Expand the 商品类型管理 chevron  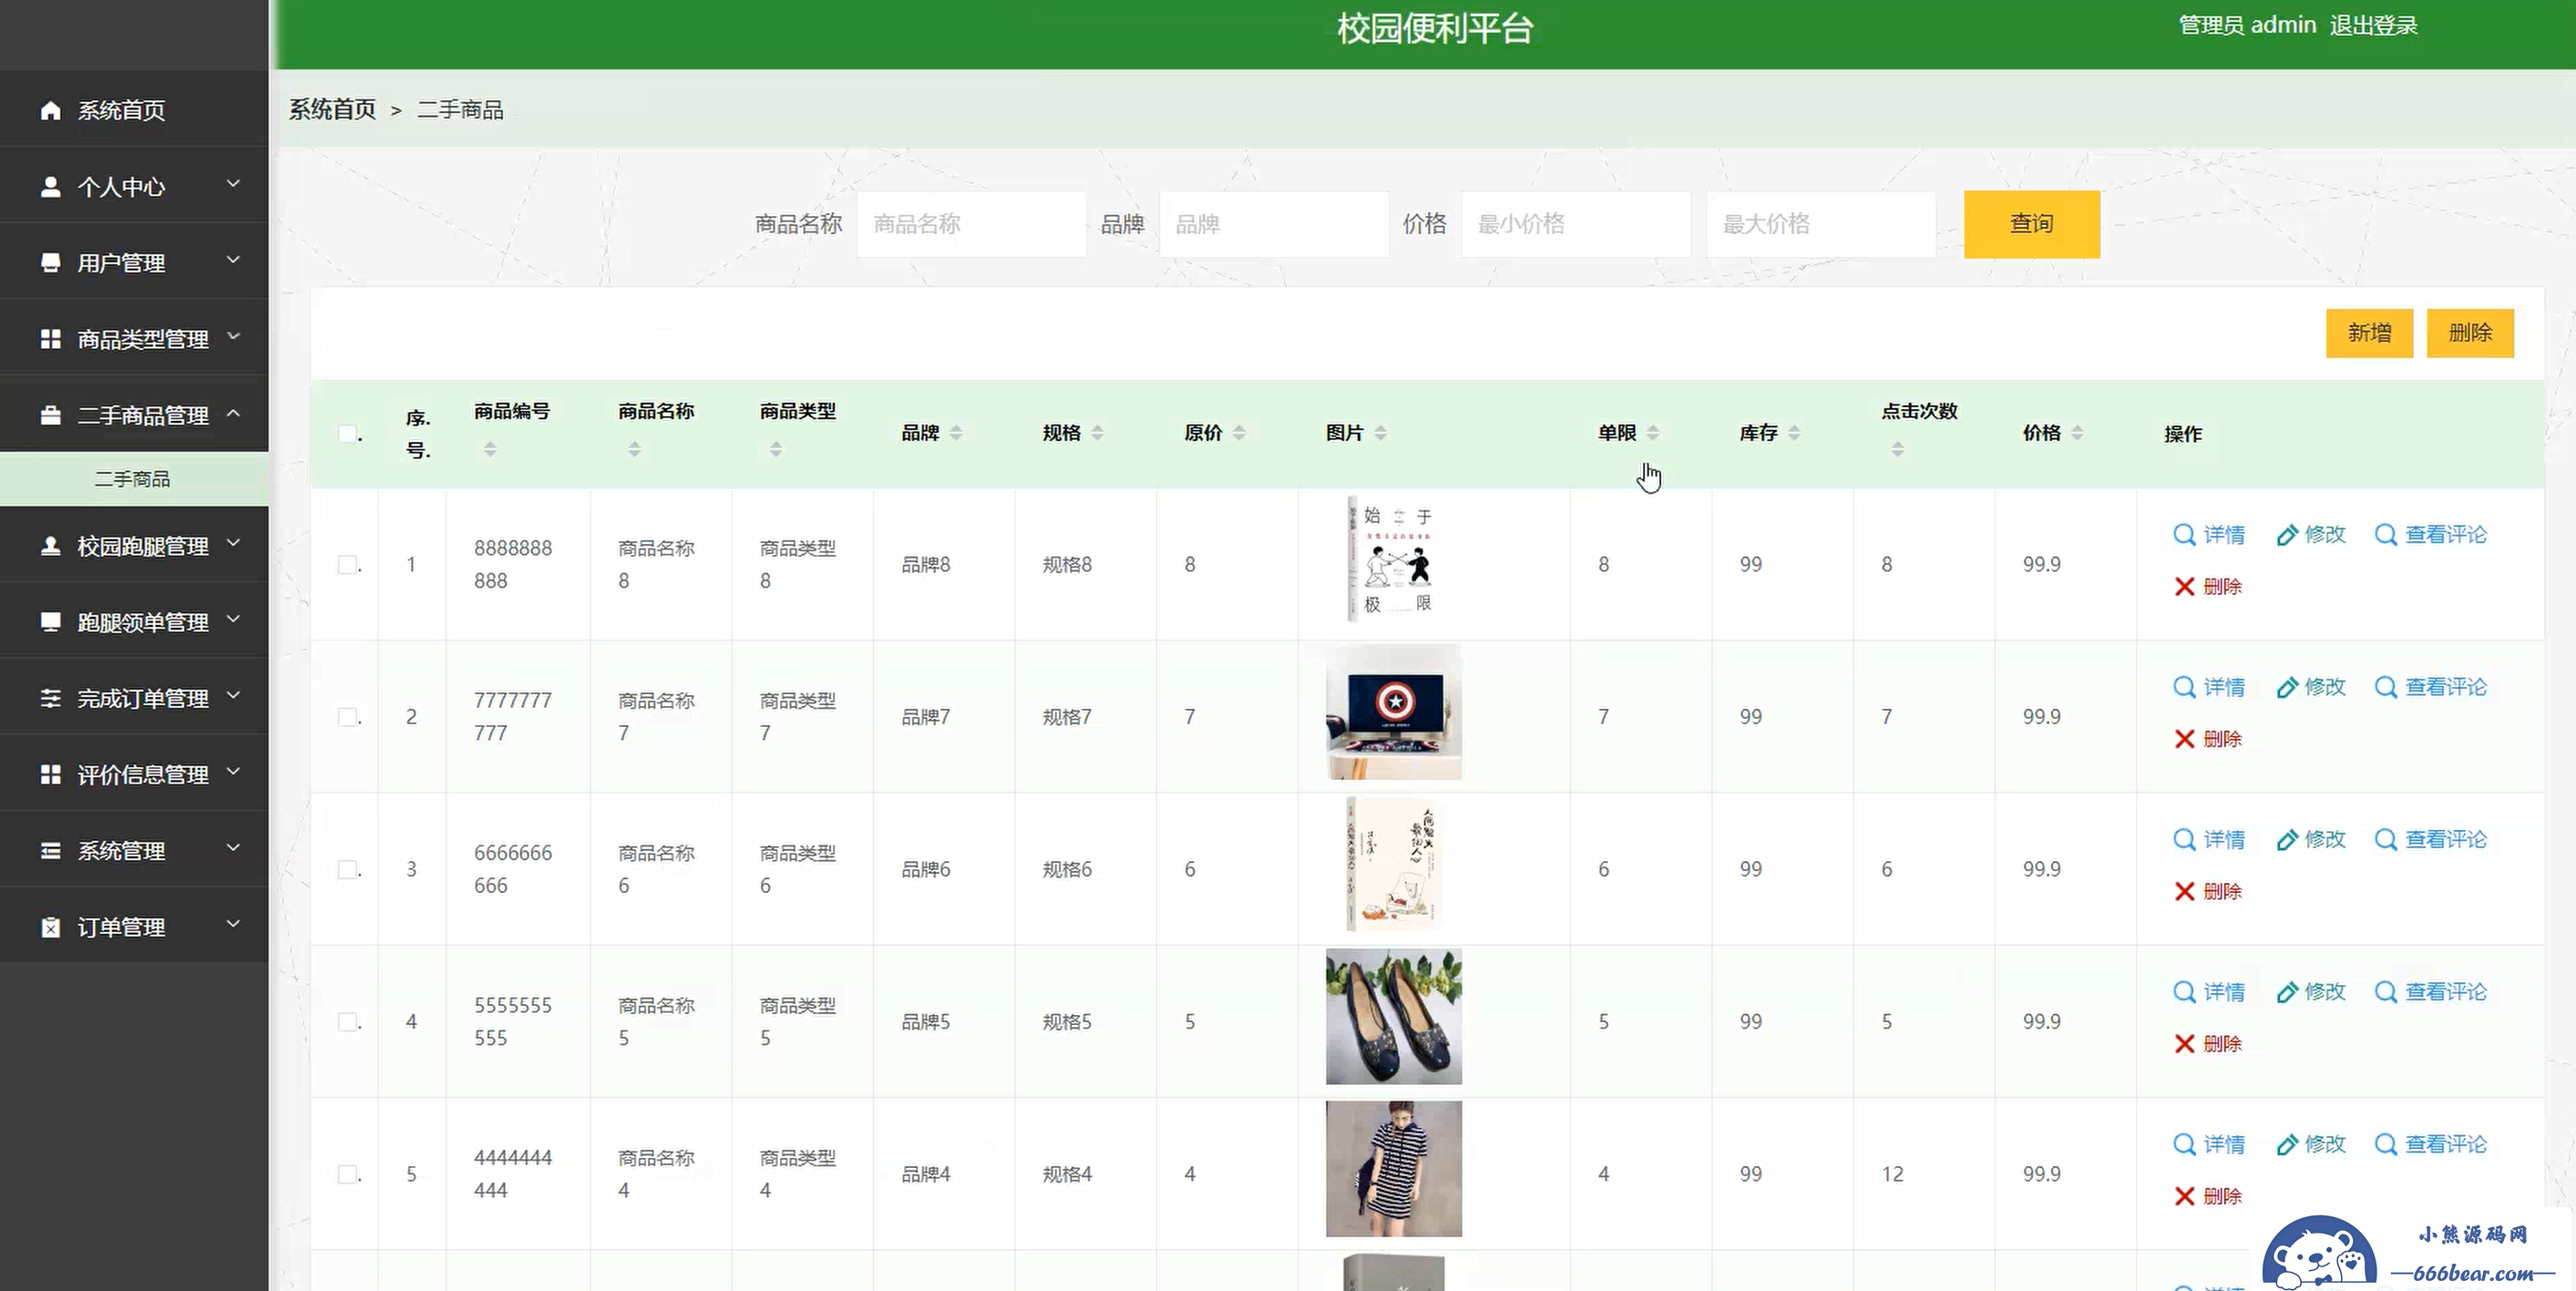click(x=233, y=336)
